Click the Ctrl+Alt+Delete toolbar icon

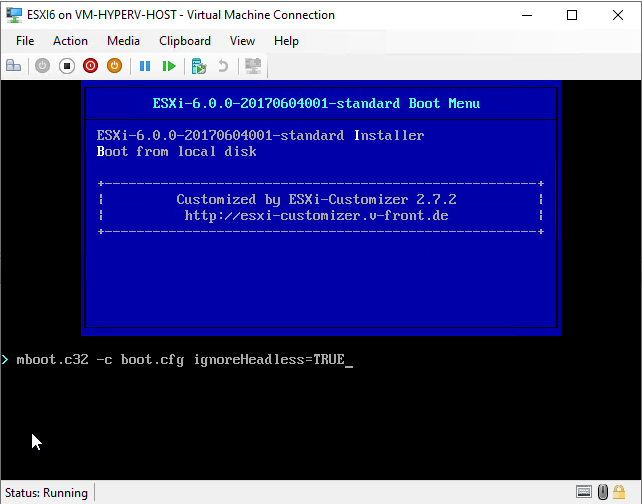click(x=14, y=66)
